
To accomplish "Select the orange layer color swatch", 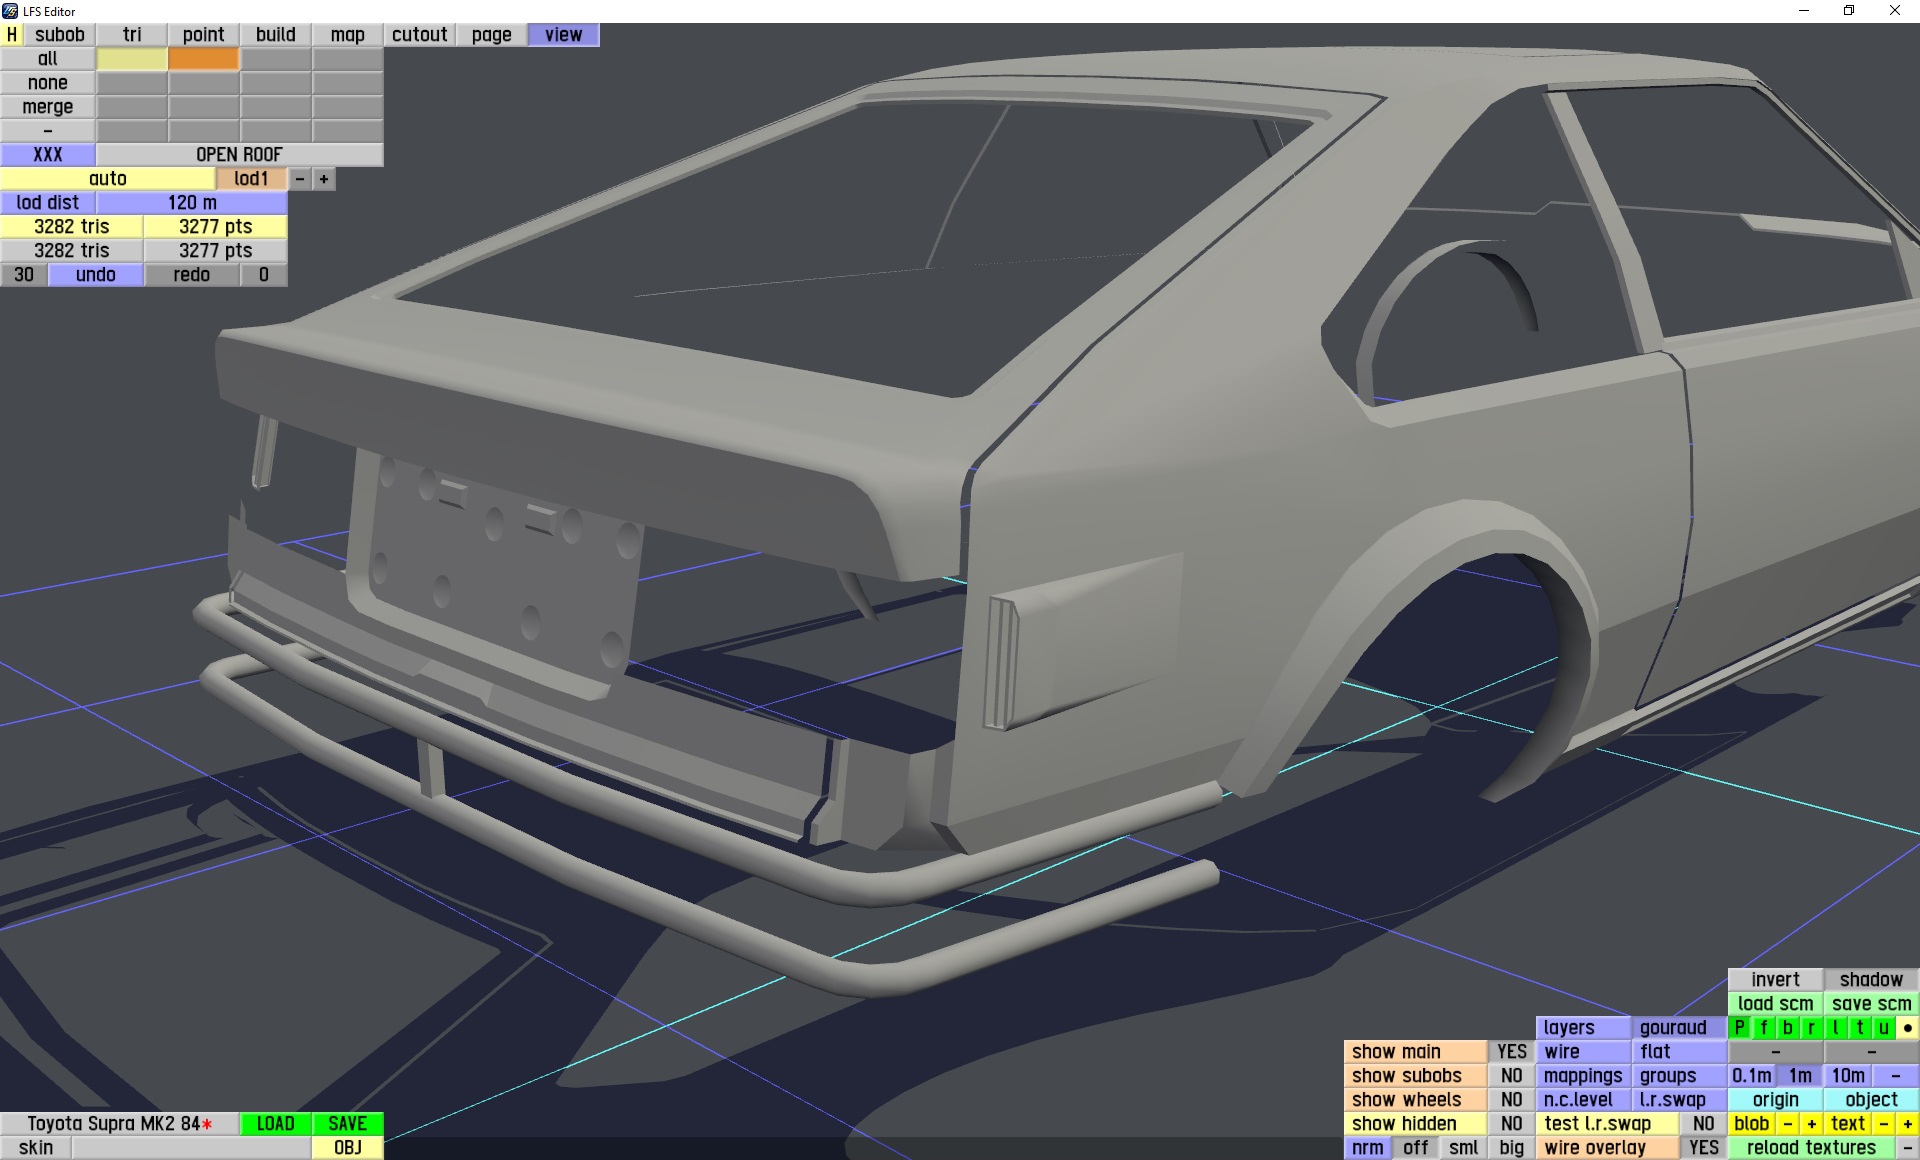I will tap(204, 59).
